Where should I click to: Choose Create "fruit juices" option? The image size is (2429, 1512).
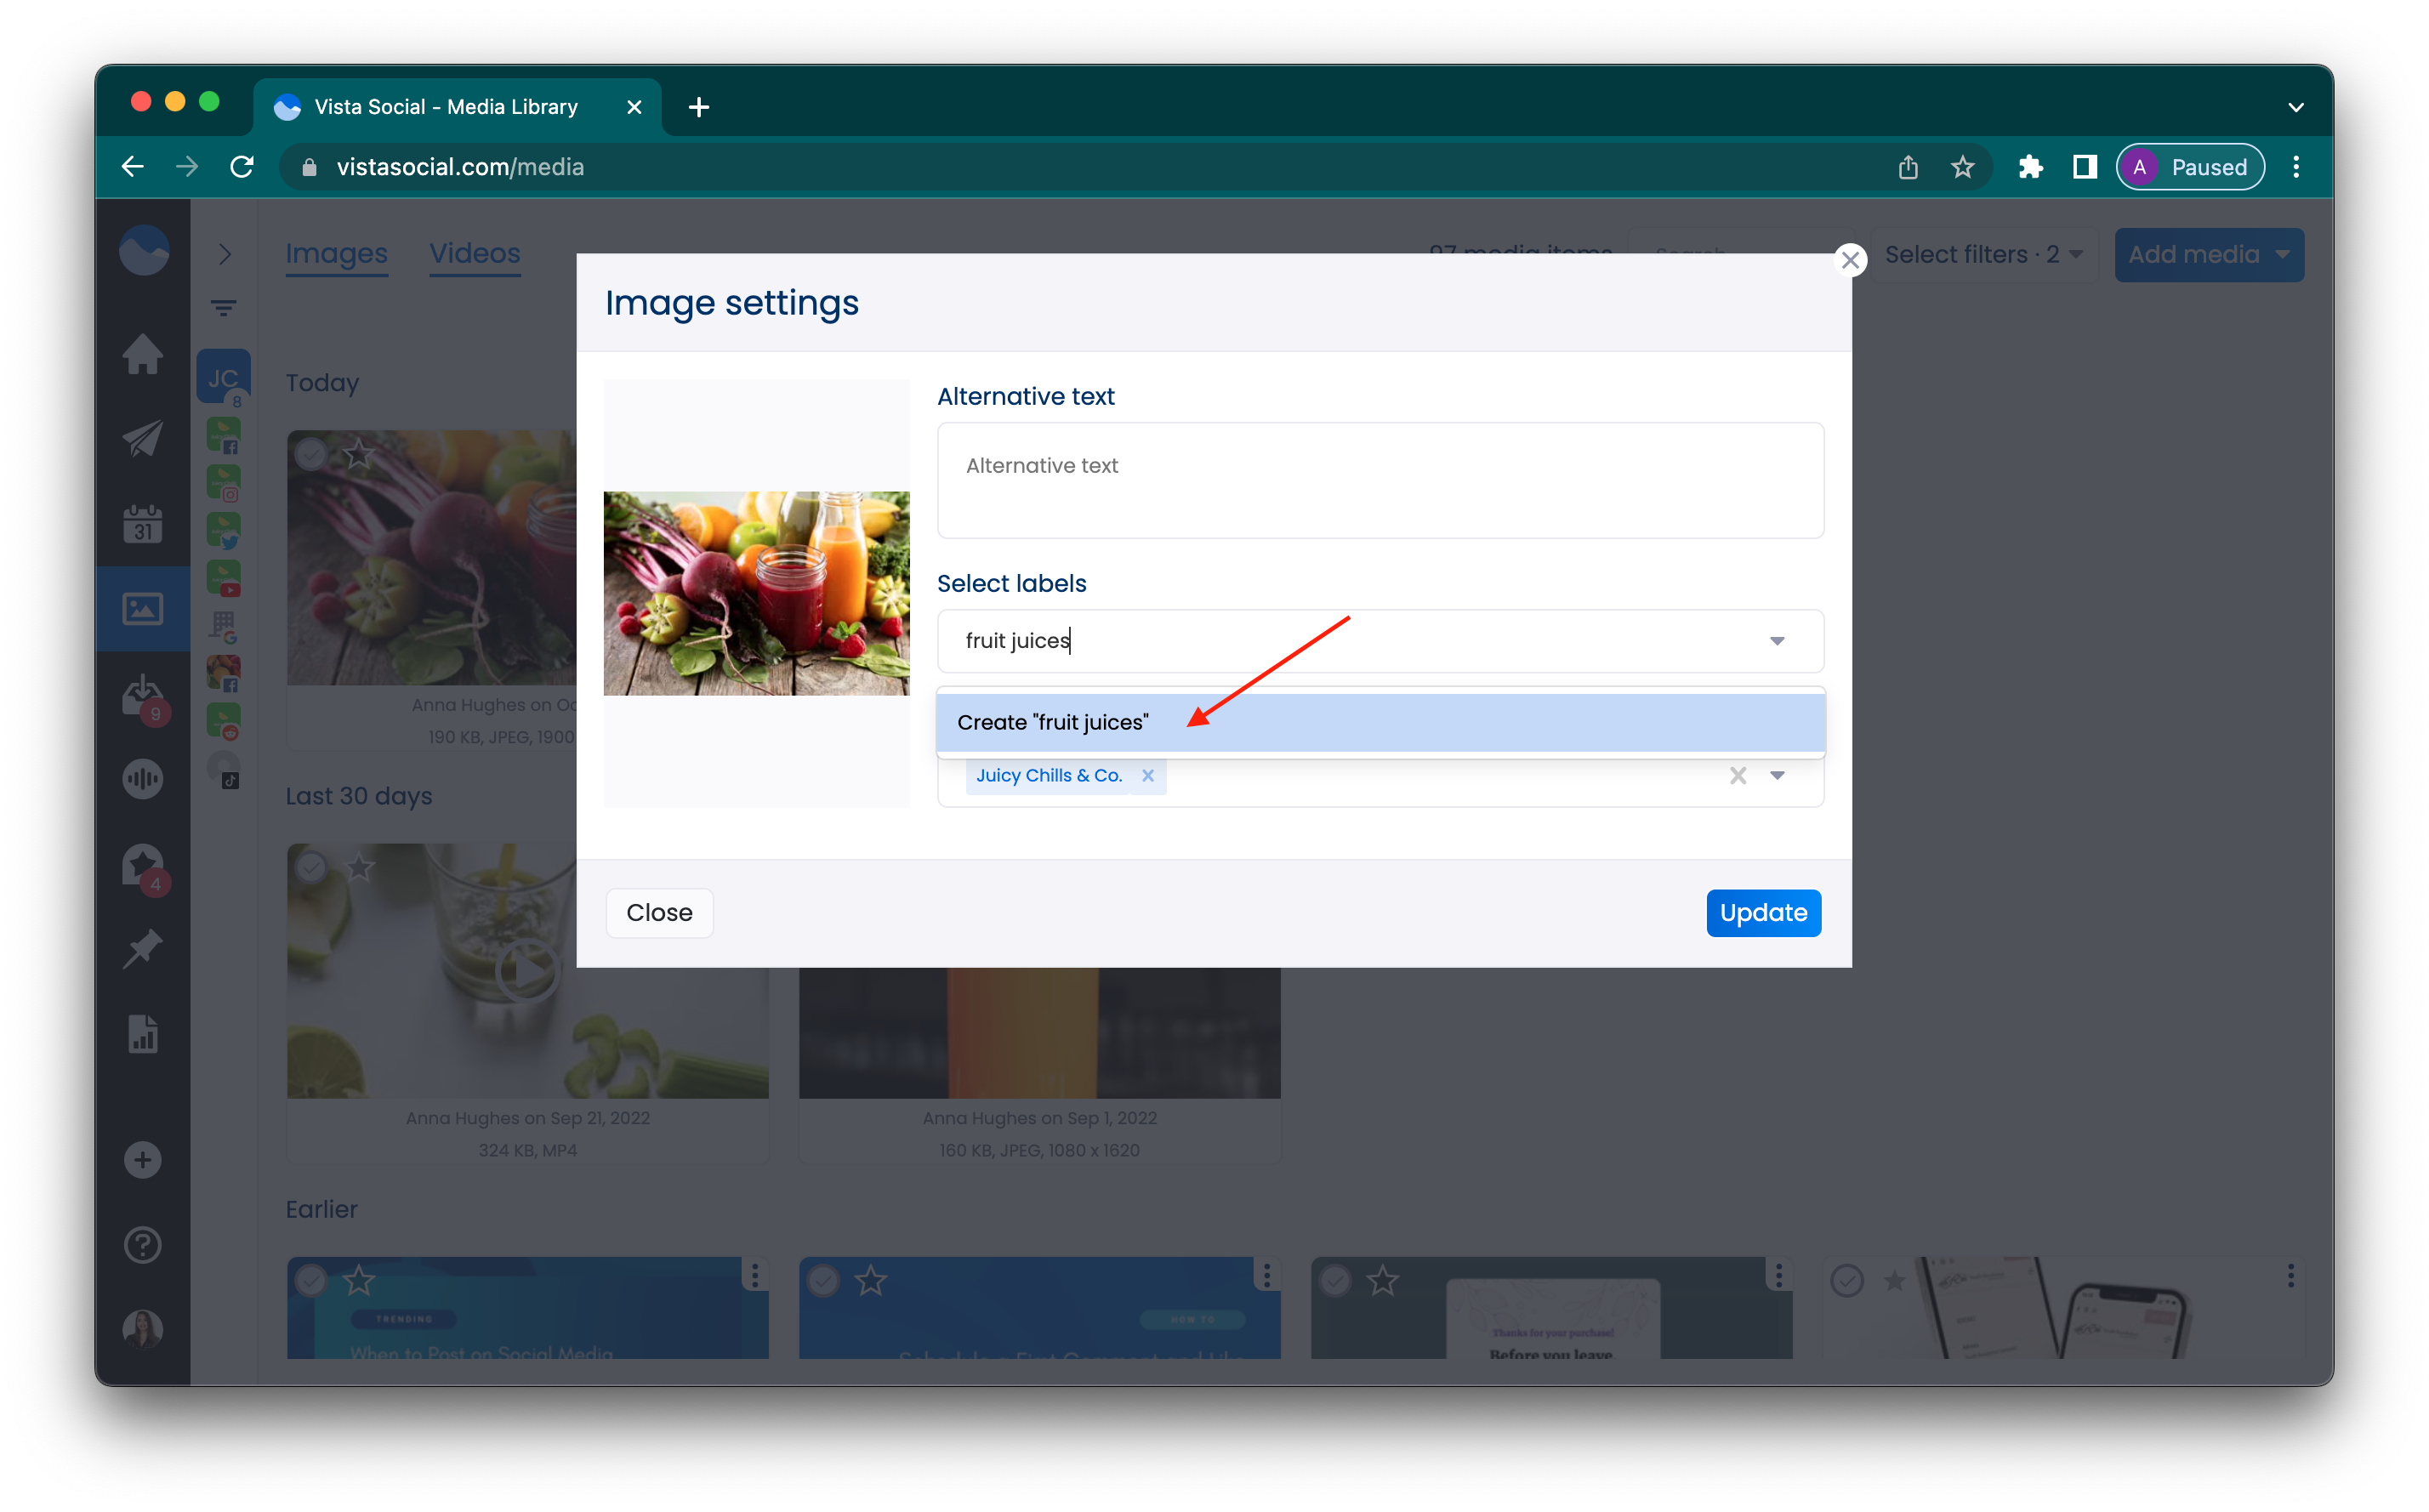1380,722
